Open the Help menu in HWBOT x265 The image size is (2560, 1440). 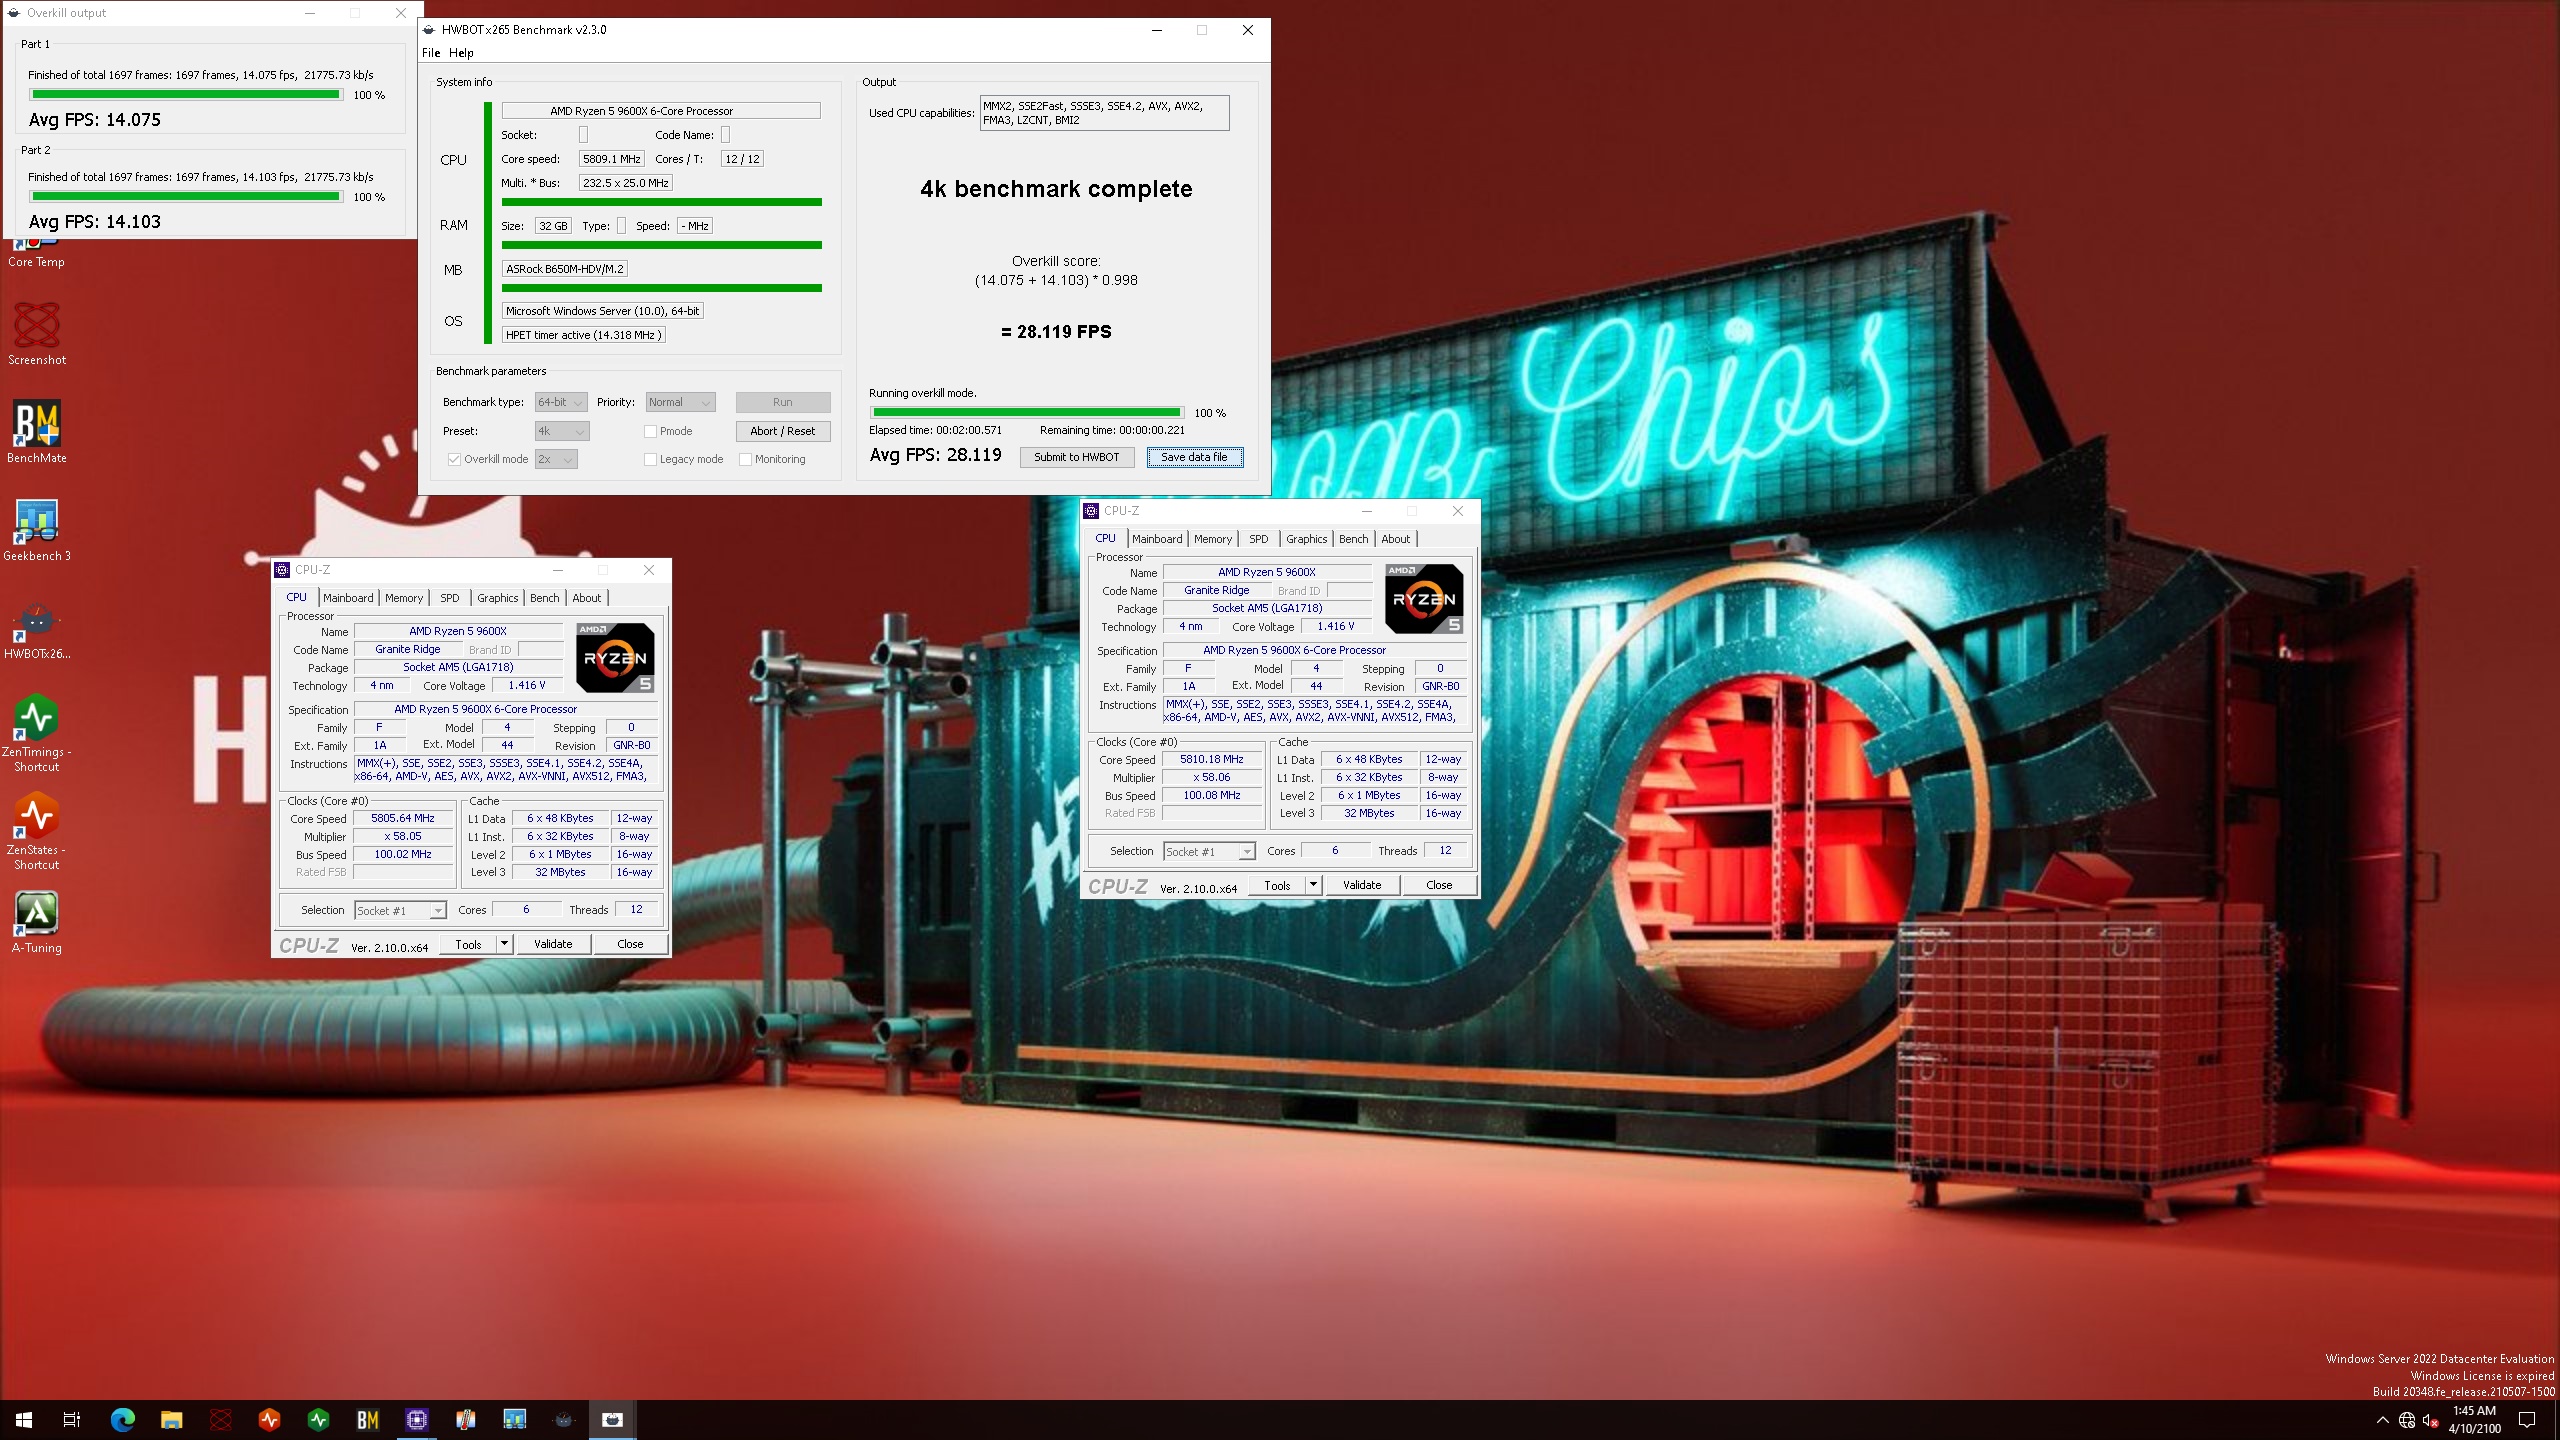[x=461, y=53]
